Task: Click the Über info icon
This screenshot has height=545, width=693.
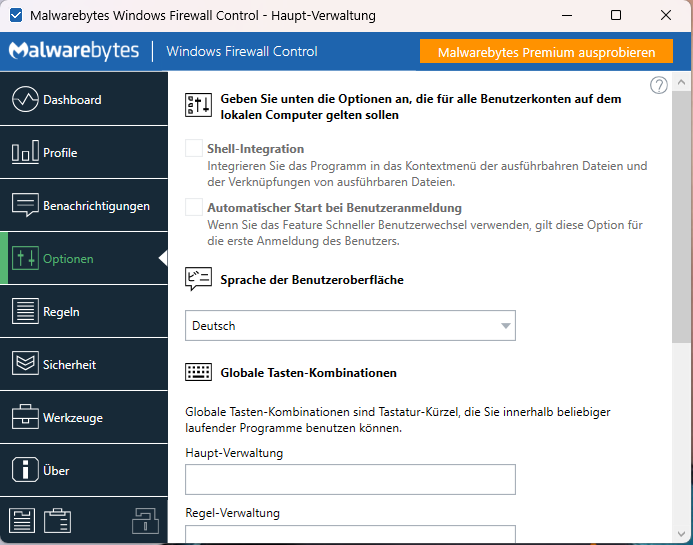Action: point(25,469)
